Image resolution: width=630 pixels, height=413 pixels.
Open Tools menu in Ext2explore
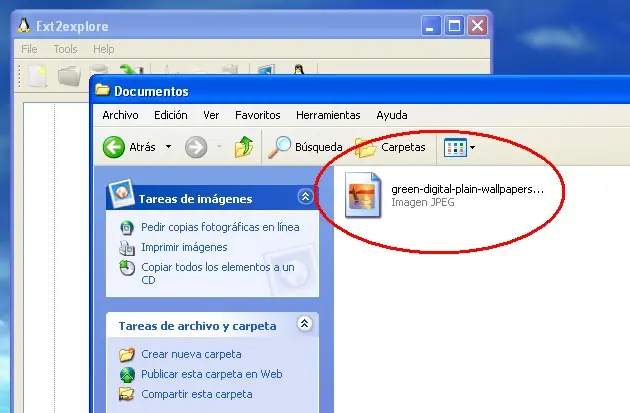[65, 49]
